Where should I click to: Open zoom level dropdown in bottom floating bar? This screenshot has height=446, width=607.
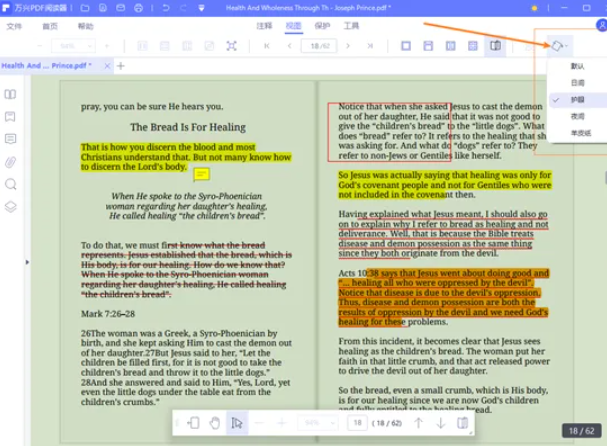tap(318, 423)
